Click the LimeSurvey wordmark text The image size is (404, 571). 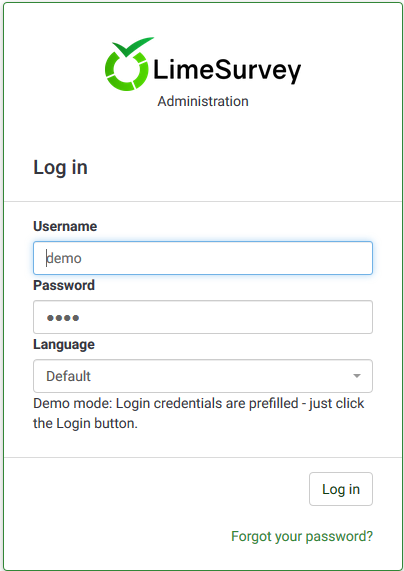[227, 70]
